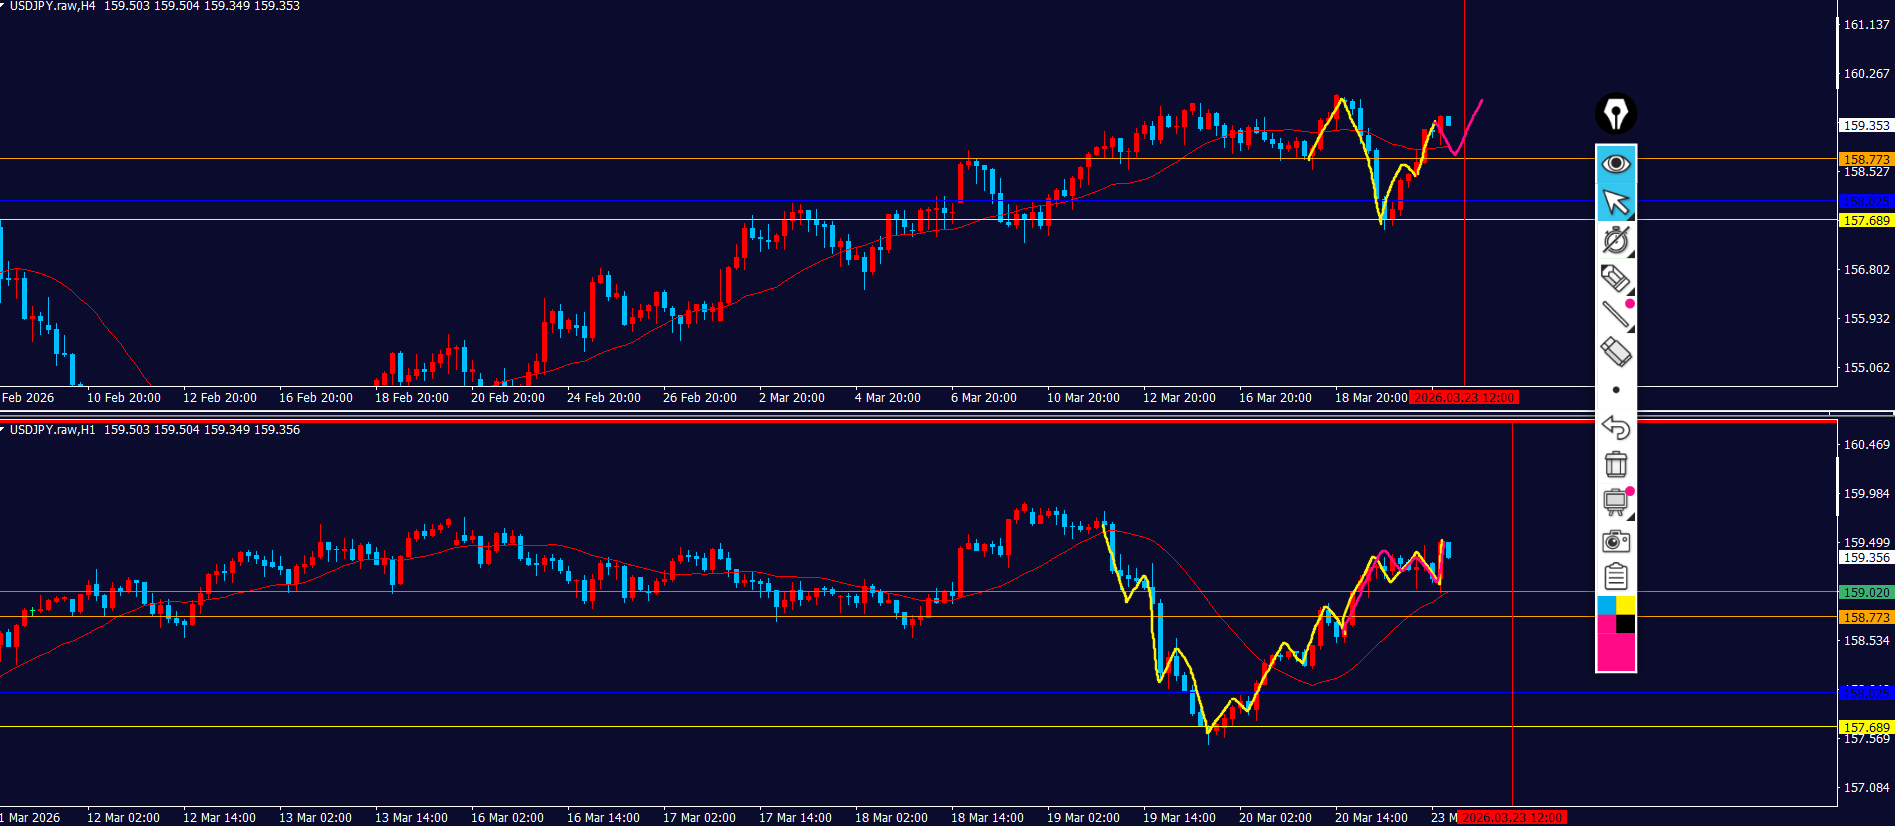The height and width of the screenshot is (826, 1895).
Task: Click the pen nib logo button
Action: tap(1615, 113)
